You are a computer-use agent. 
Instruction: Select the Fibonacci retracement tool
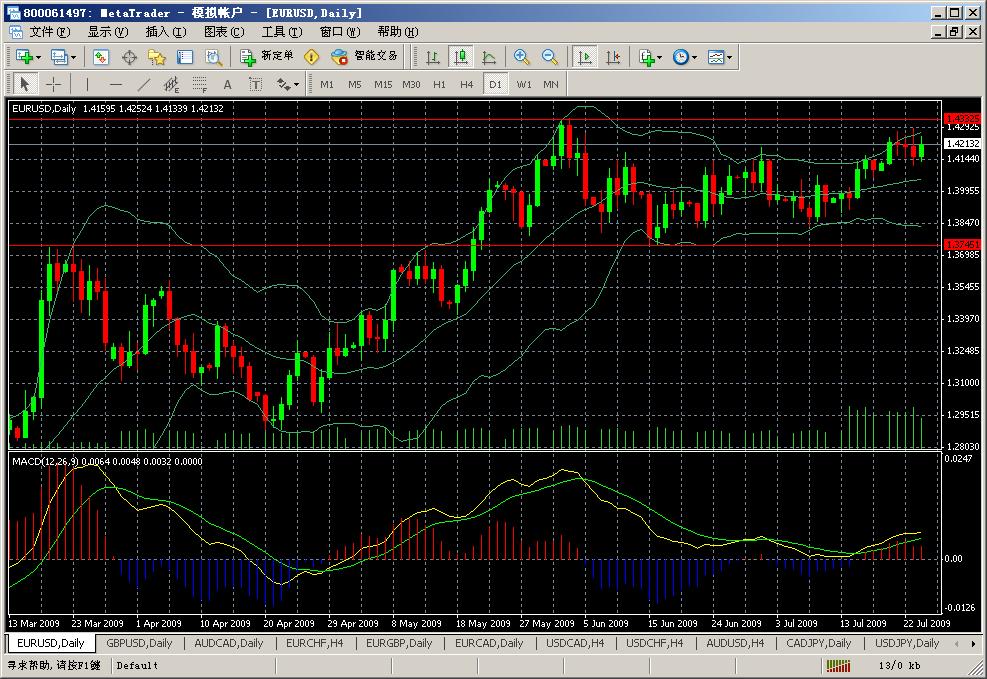point(199,84)
